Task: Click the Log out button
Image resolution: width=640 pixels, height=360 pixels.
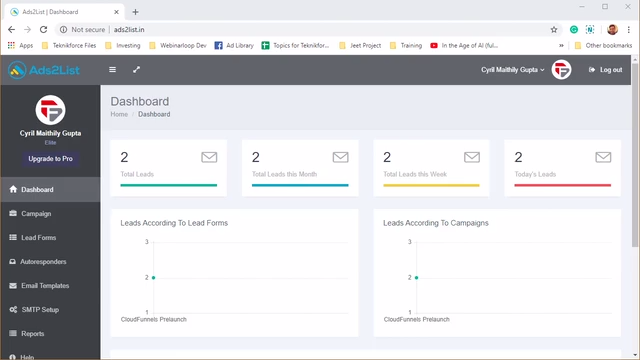Action: pos(605,70)
